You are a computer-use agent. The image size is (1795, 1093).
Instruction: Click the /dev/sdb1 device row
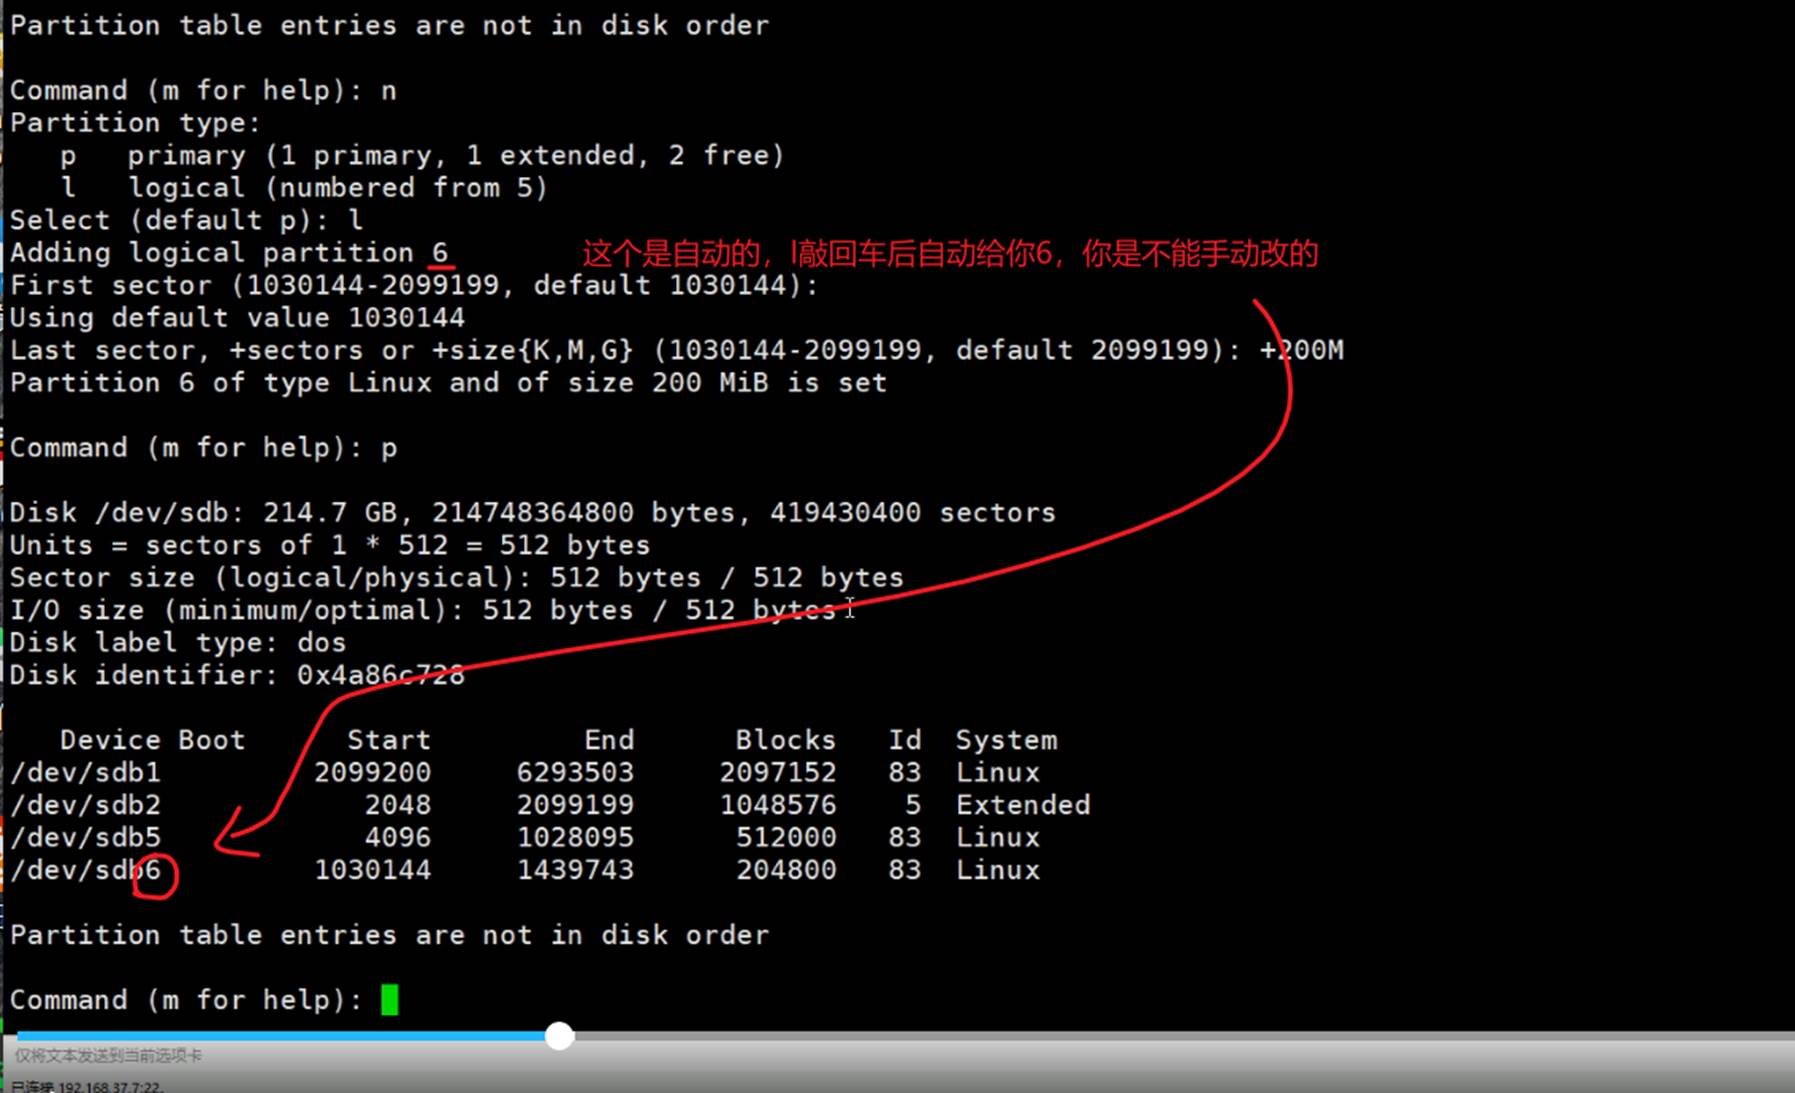pyautogui.click(x=86, y=772)
